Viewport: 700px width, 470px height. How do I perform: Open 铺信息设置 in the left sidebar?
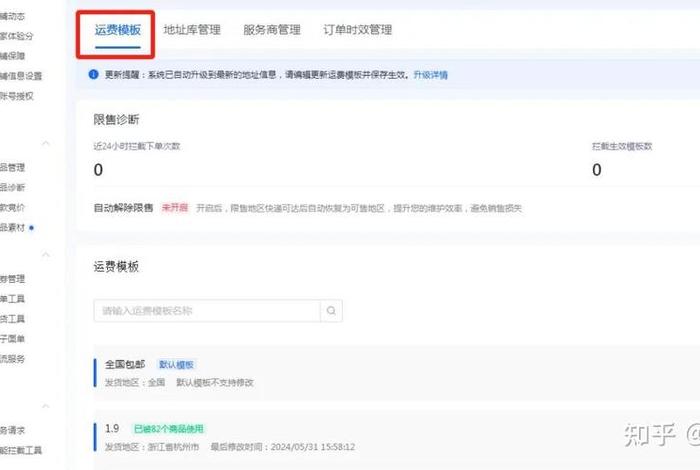pos(21,75)
